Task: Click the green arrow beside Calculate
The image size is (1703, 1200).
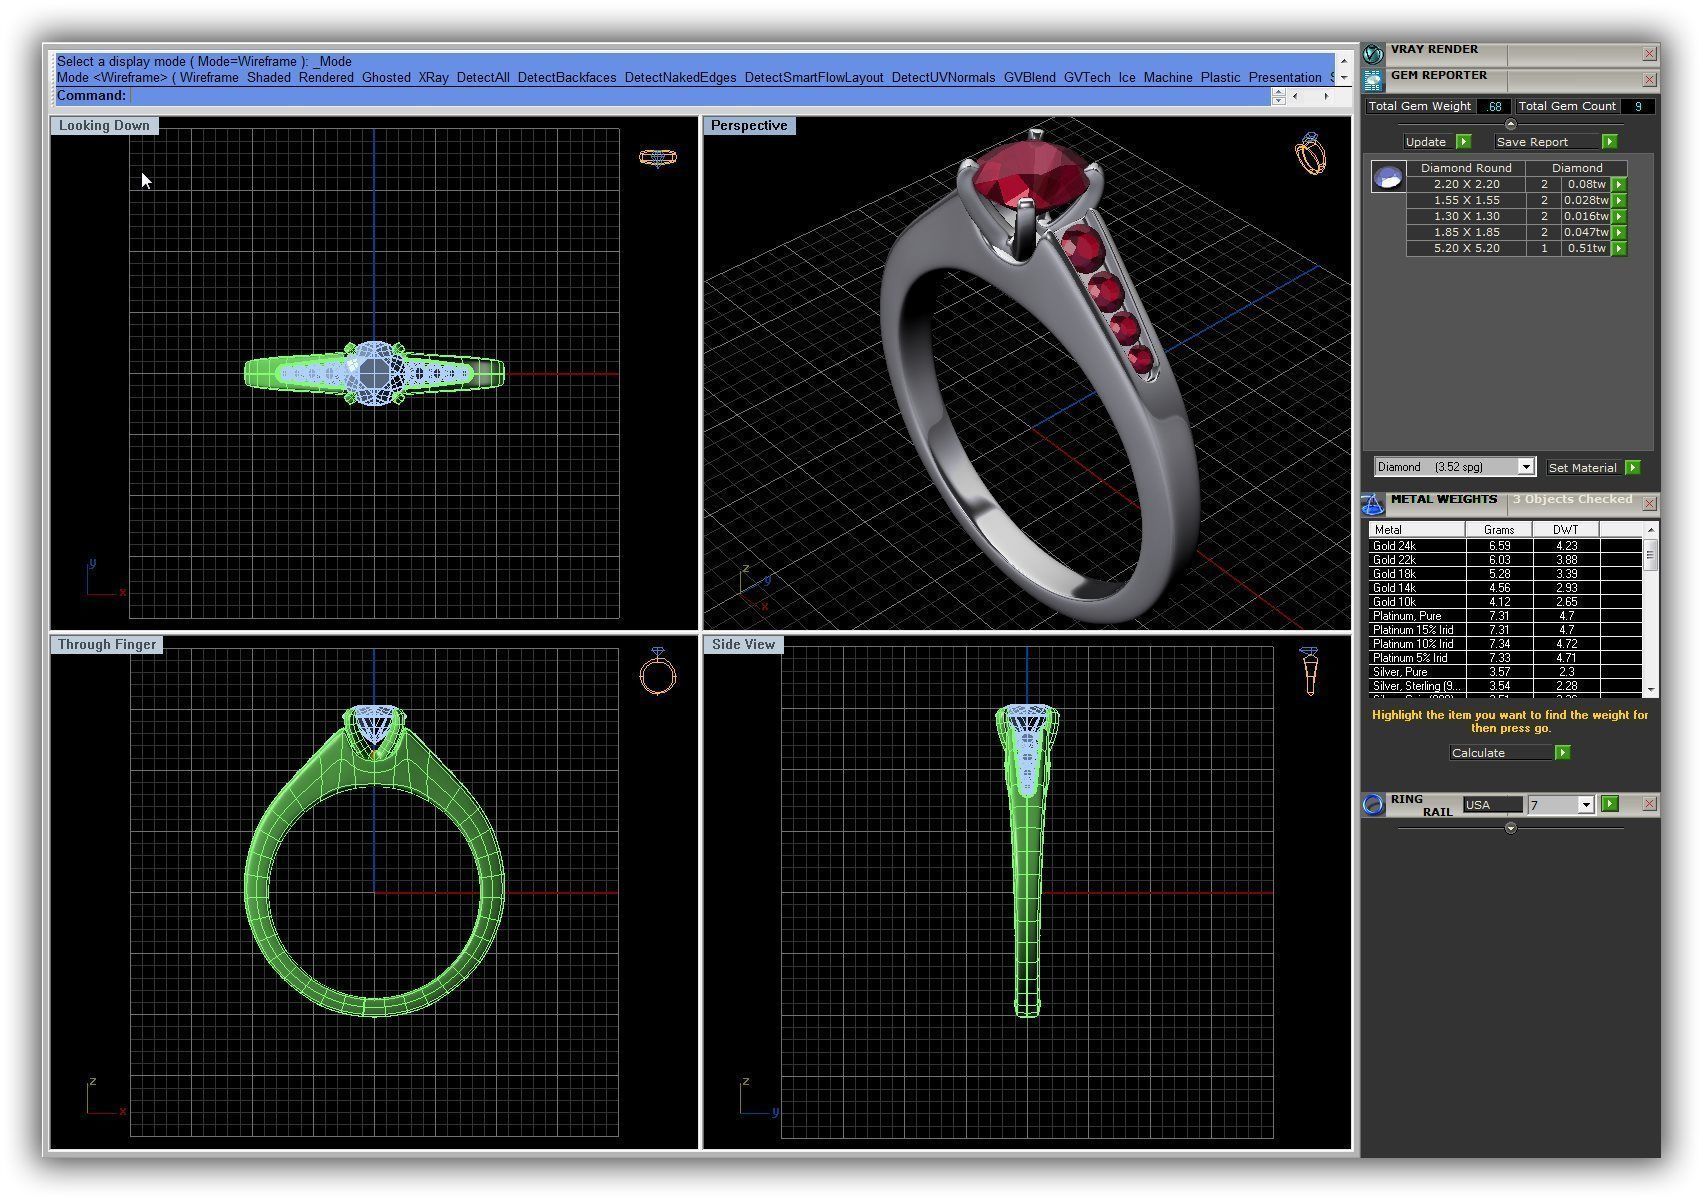Action: (x=1563, y=753)
